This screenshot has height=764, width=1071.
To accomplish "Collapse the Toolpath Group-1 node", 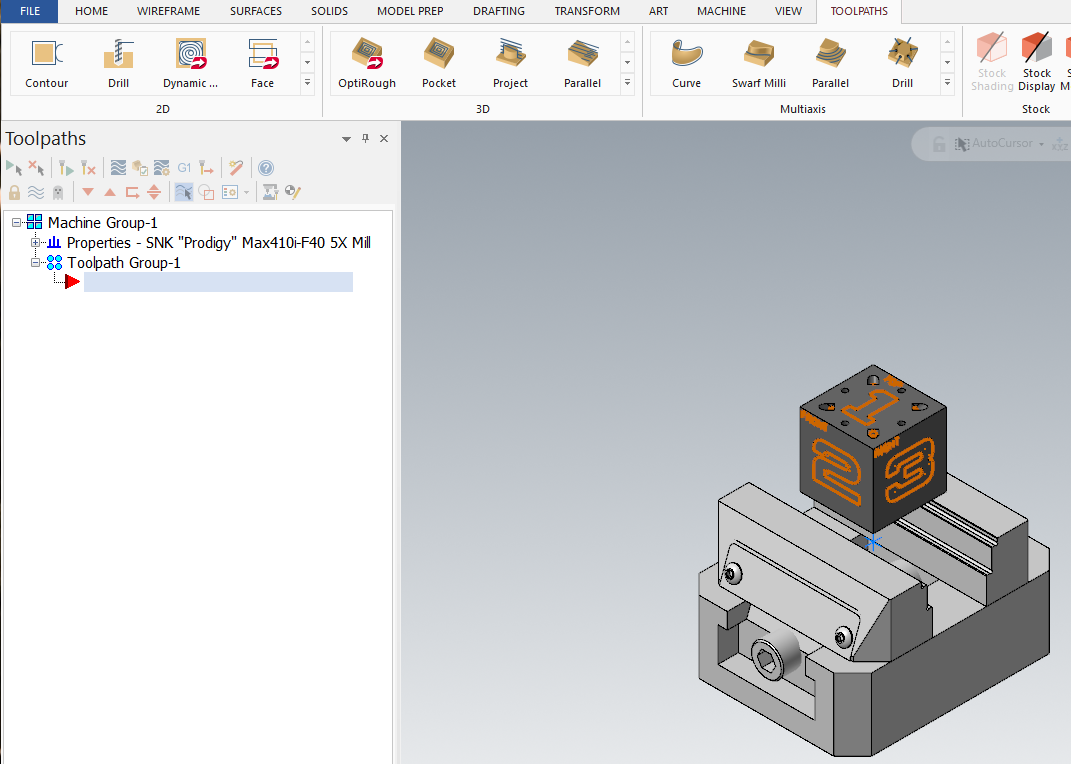I will pyautogui.click(x=36, y=262).
